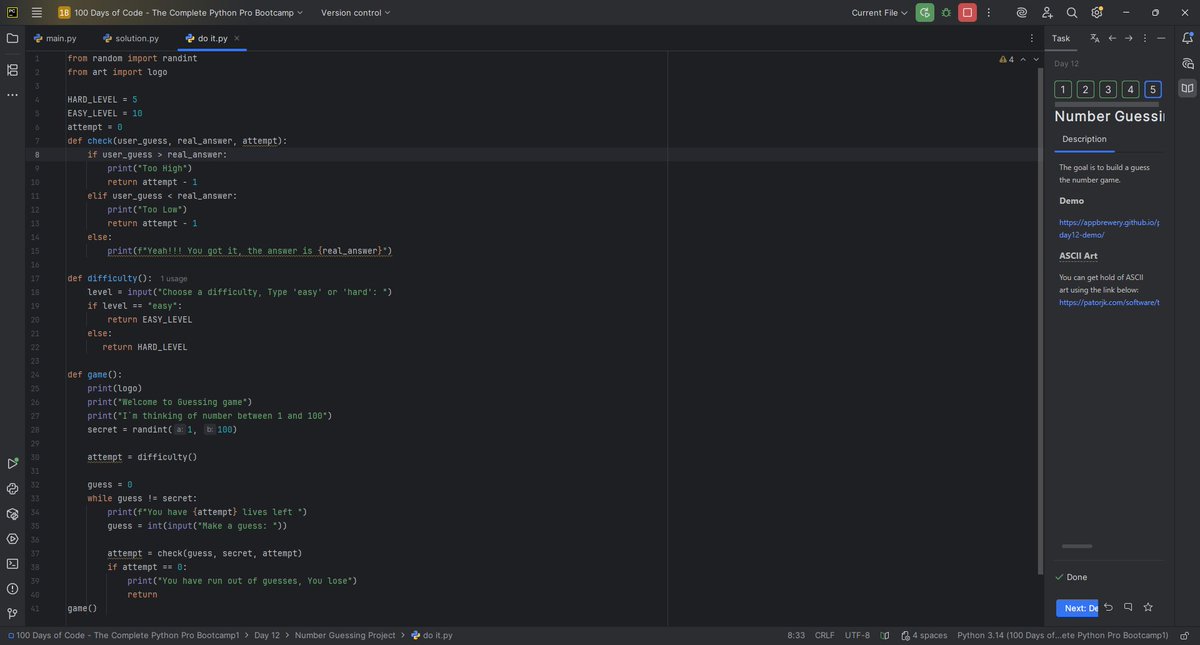Stop the running program with the red Stop icon
This screenshot has height=645, width=1200.
pyautogui.click(x=966, y=13)
